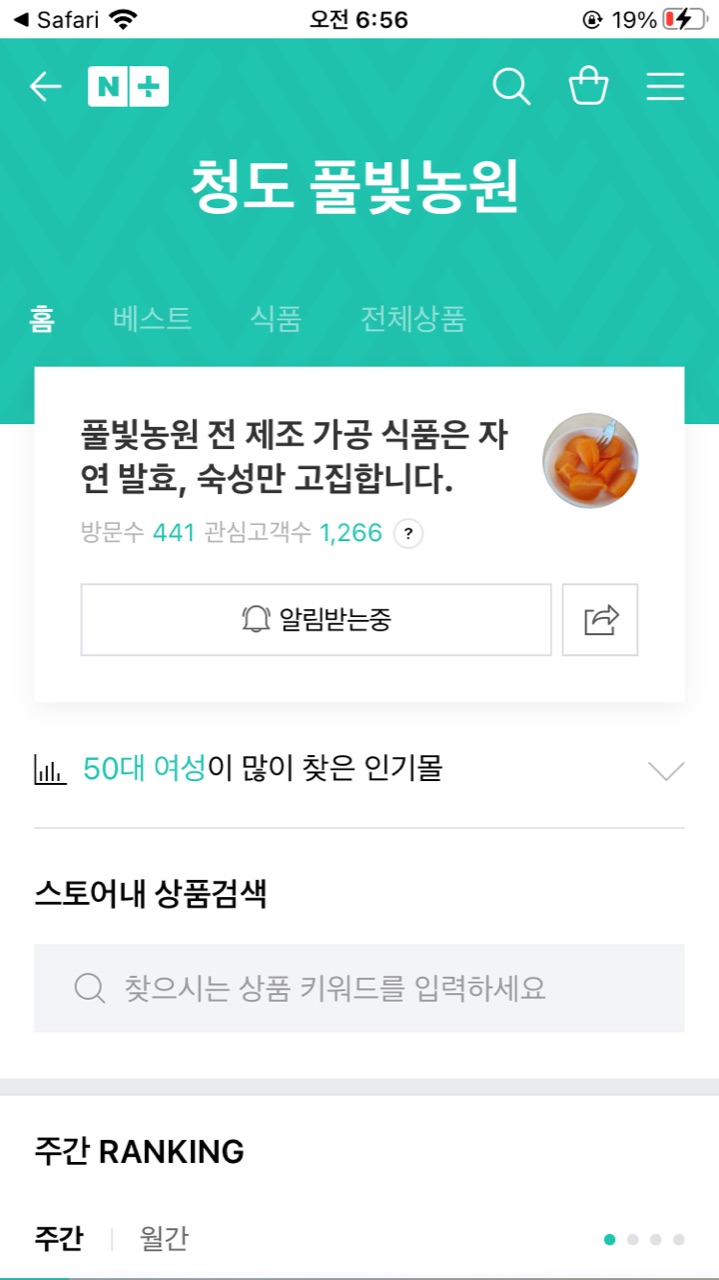Go to the 식품 tab
Image resolution: width=719 pixels, height=1280 pixels.
tap(276, 319)
